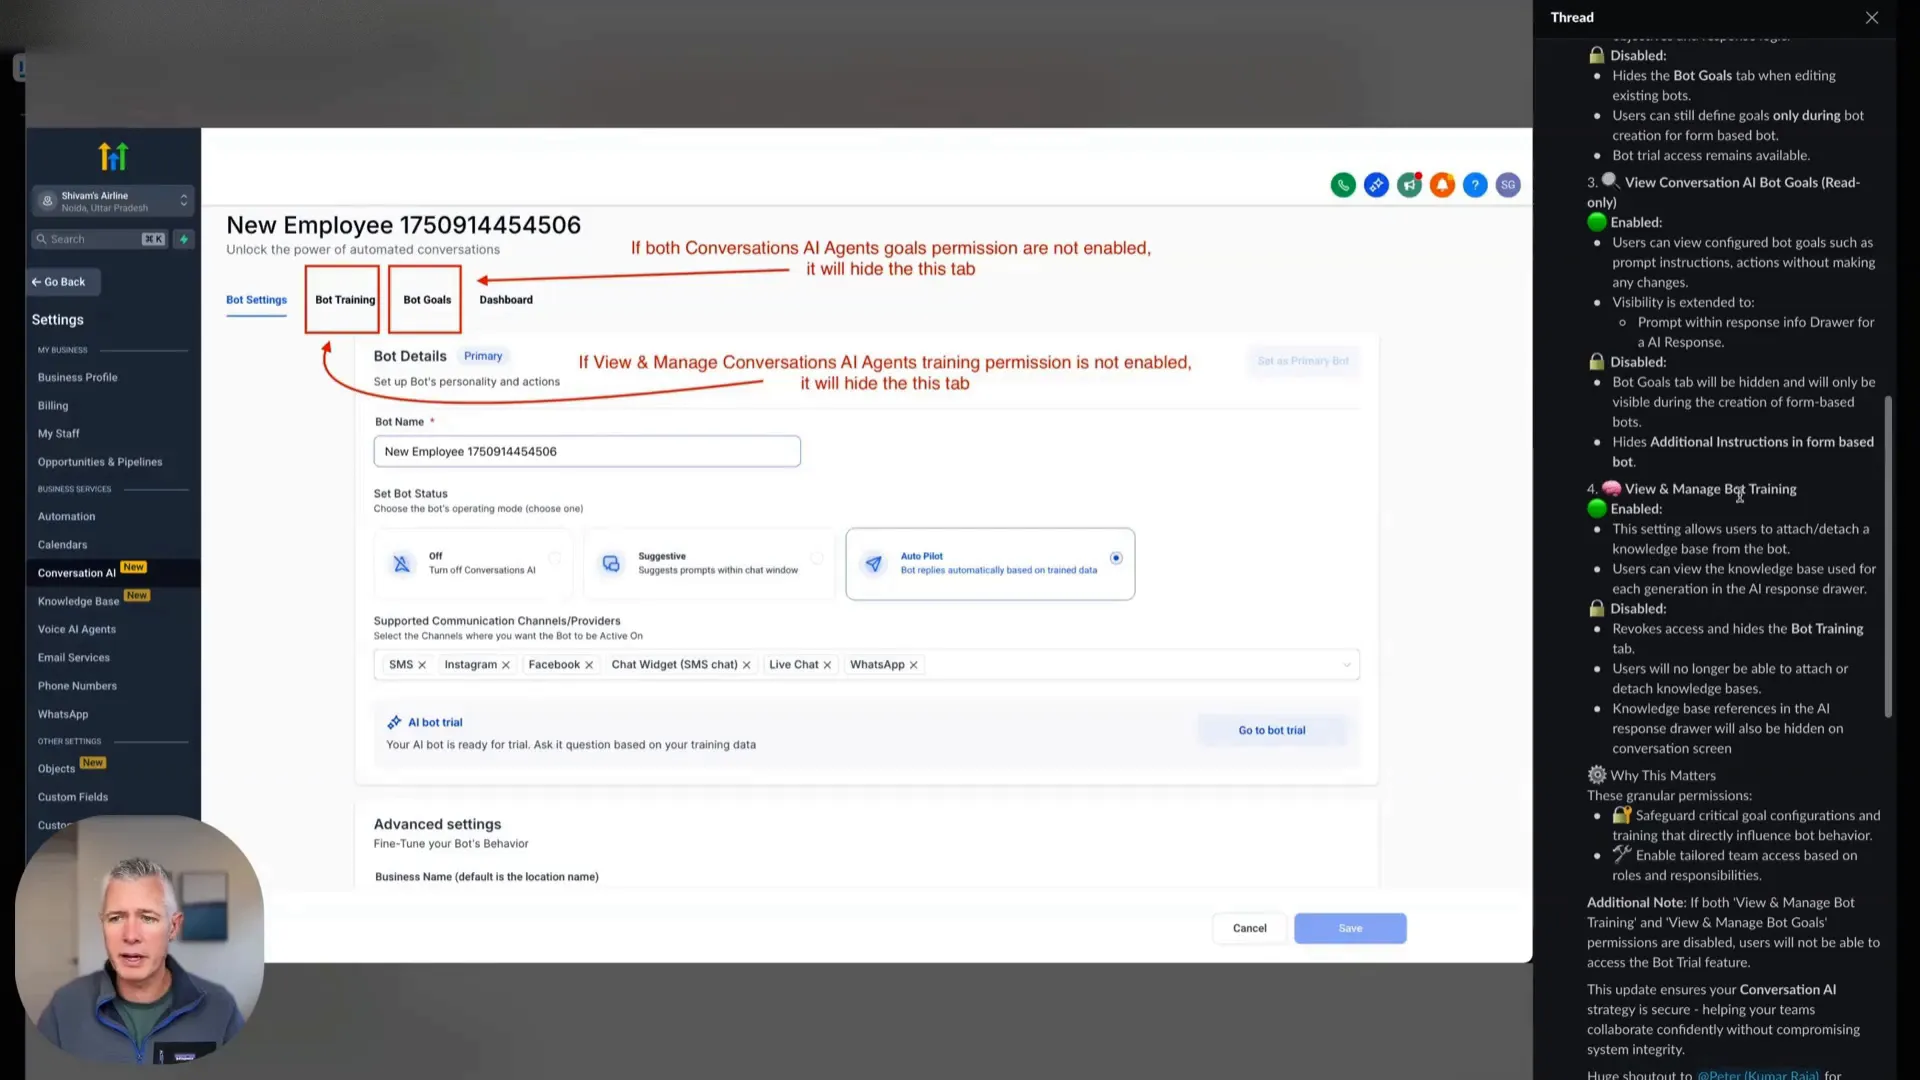Image resolution: width=1920 pixels, height=1080 pixels.
Task: Click the location pin icon in account switcher
Action: [46, 201]
